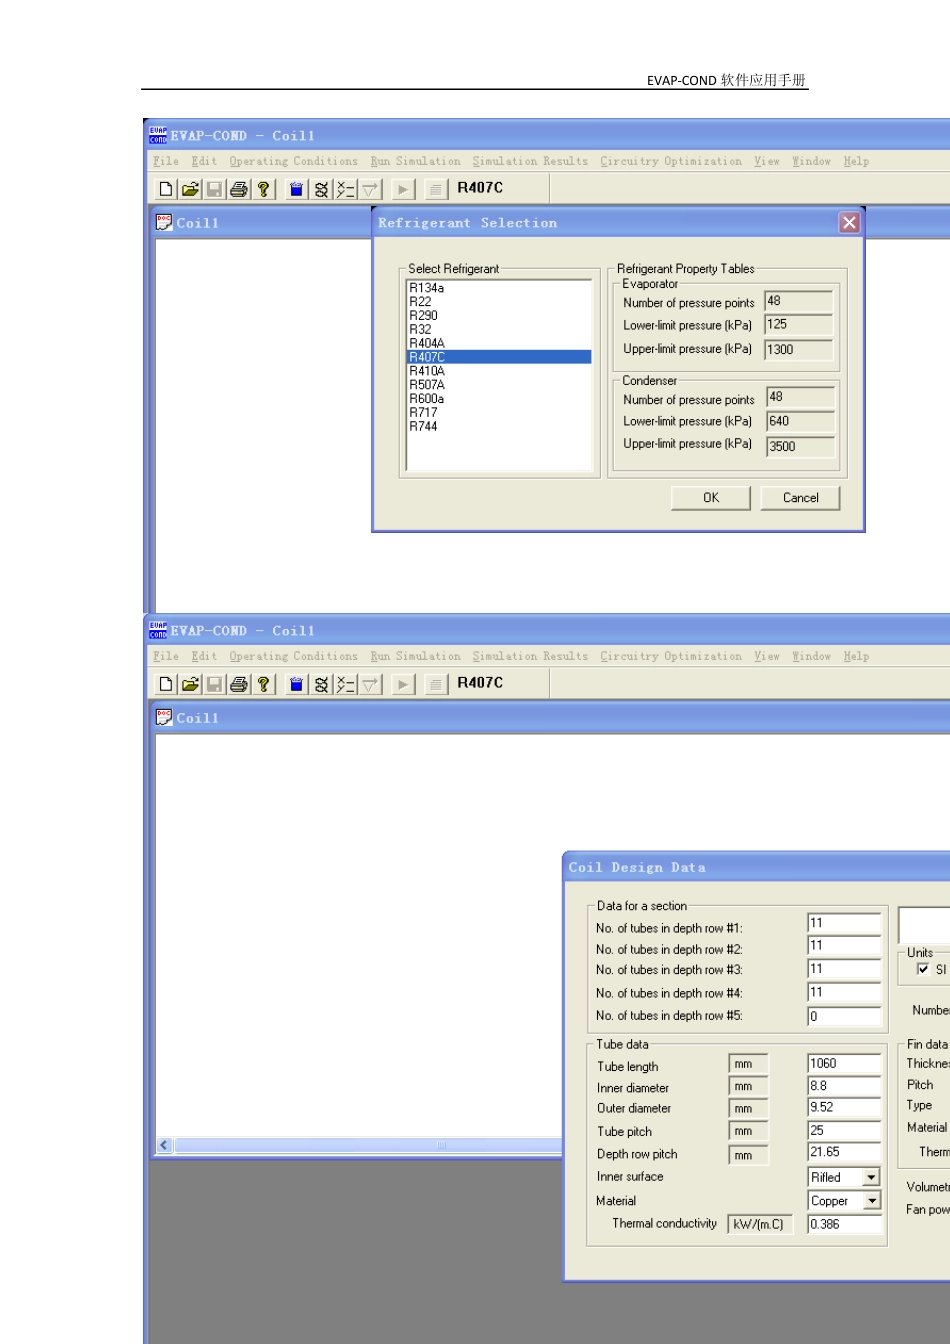Click New file icon in upper window toolbar
950x1344 pixels.
[166, 189]
